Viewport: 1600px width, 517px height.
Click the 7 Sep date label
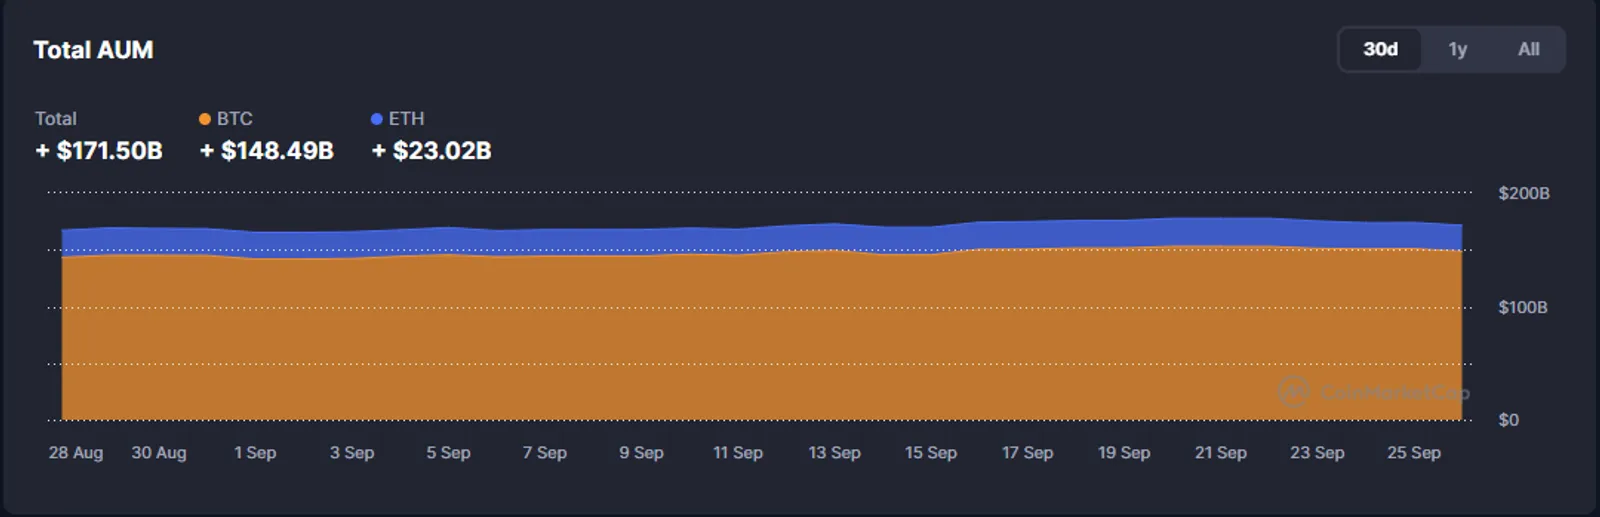pyautogui.click(x=545, y=453)
